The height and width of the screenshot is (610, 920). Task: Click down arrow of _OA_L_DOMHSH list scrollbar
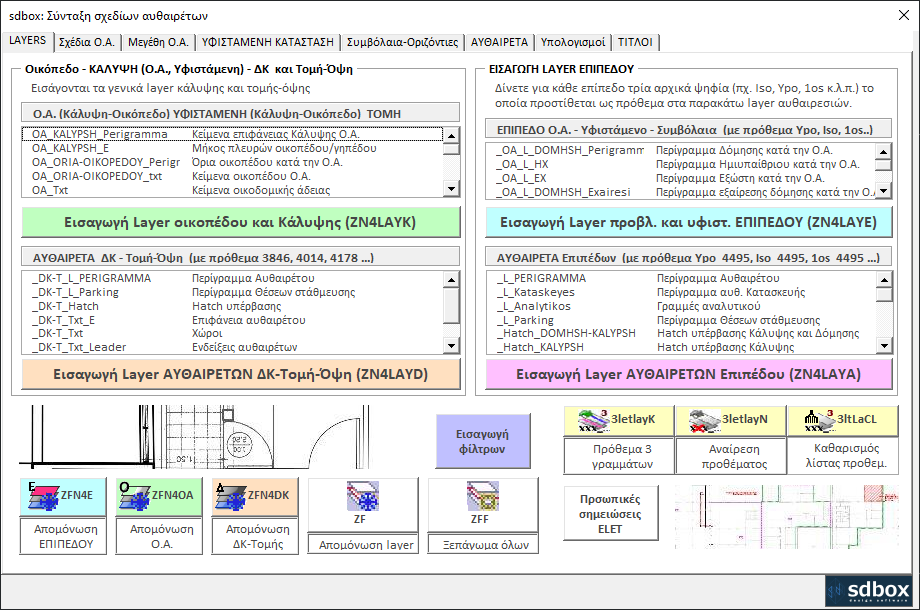884,191
